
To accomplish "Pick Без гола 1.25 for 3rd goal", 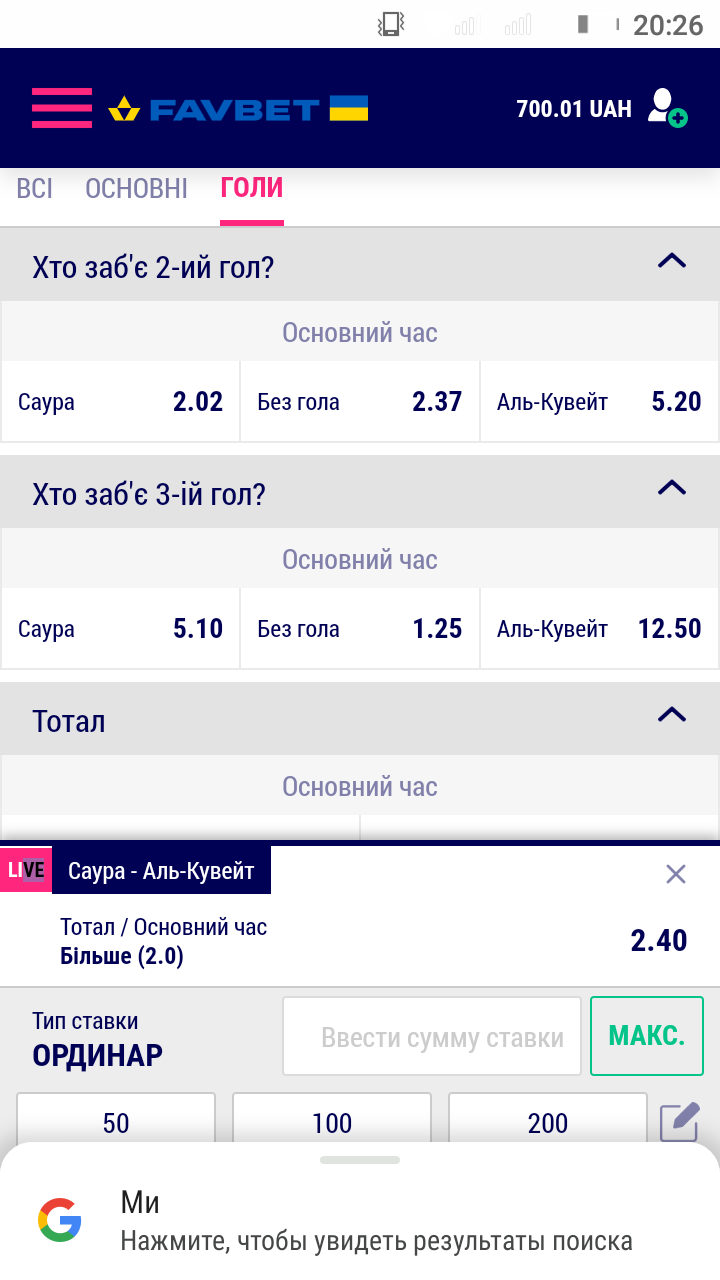I will pos(360,629).
